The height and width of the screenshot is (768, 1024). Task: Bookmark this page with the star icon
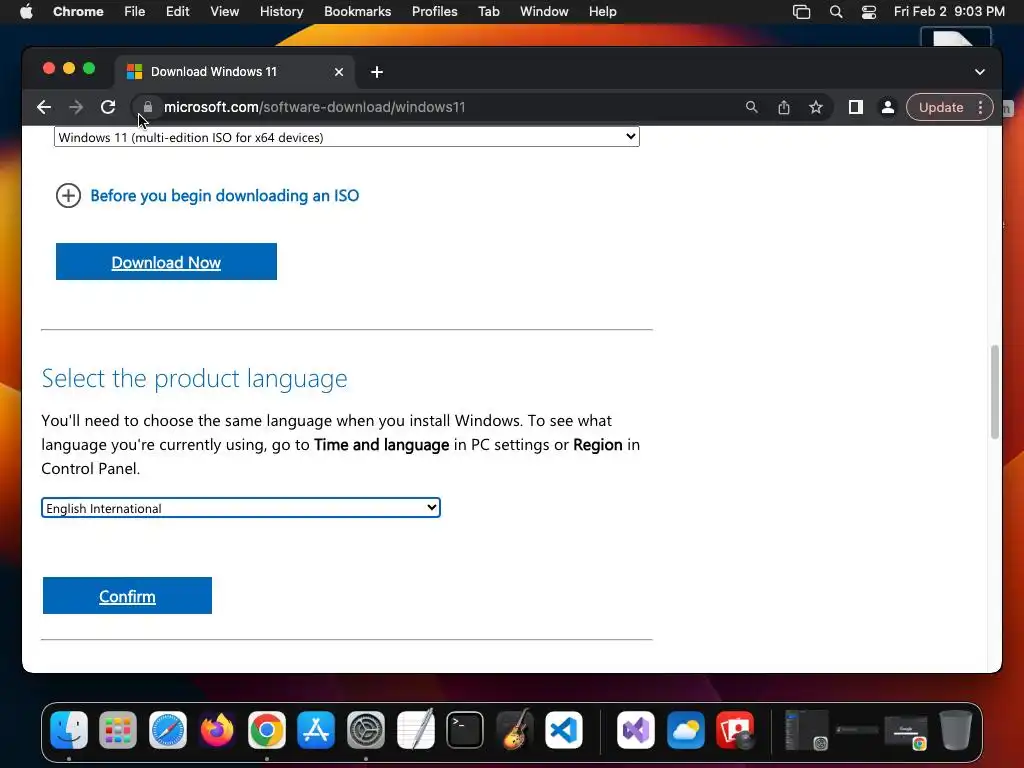(x=816, y=107)
